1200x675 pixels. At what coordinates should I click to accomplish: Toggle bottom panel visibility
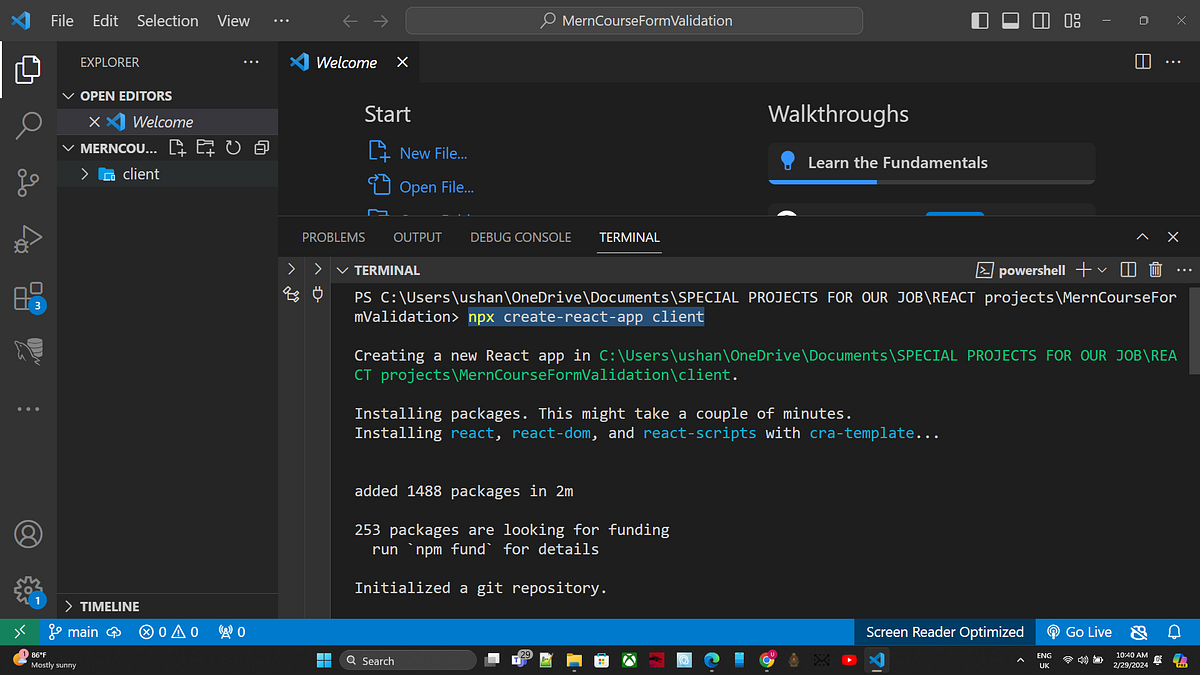point(1011,20)
